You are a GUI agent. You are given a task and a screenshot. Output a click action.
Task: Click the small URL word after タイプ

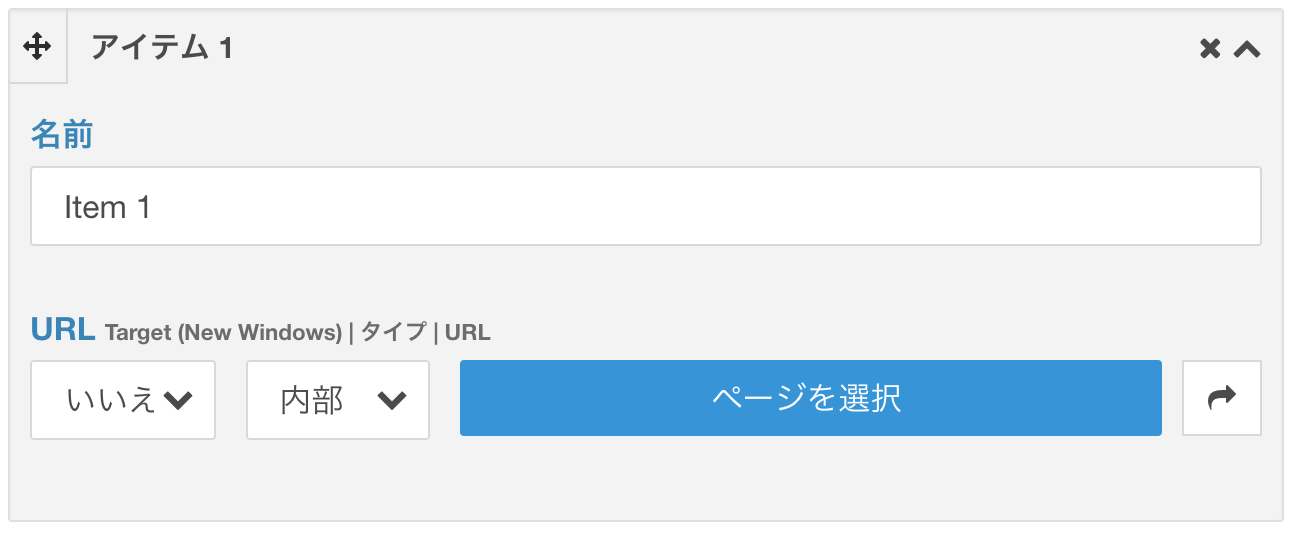[x=468, y=332]
